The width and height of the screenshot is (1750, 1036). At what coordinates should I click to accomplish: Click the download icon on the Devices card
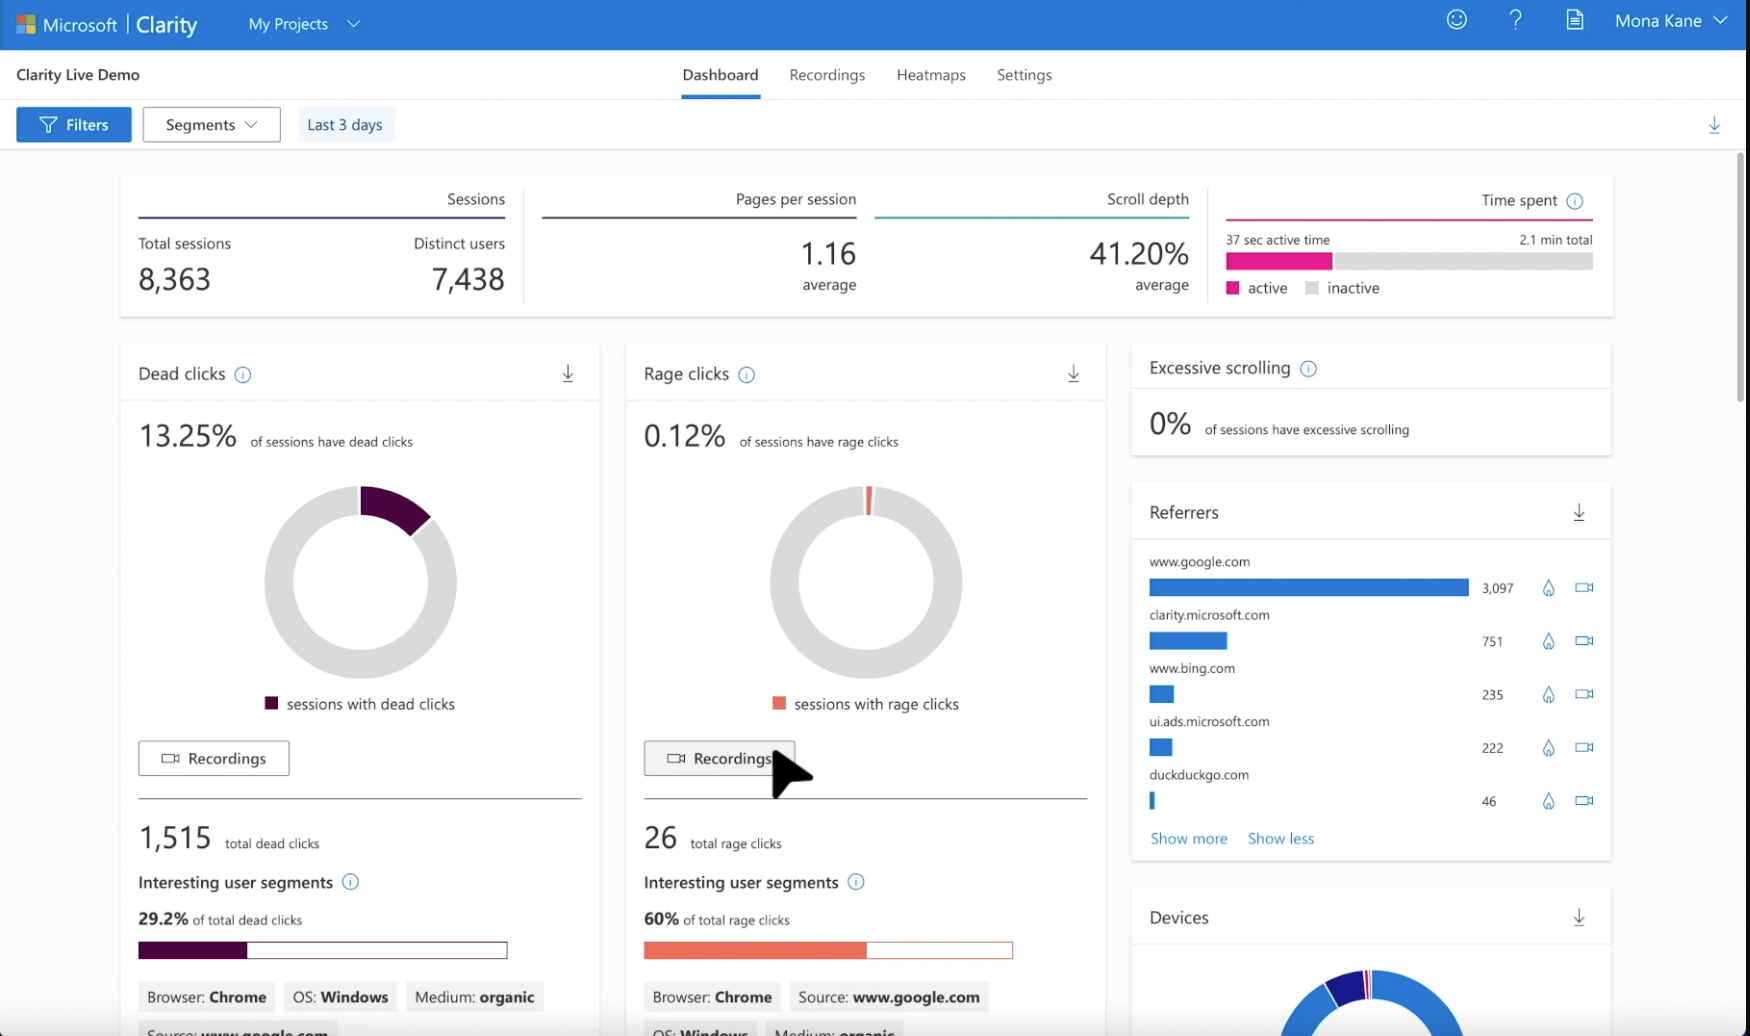pos(1579,916)
